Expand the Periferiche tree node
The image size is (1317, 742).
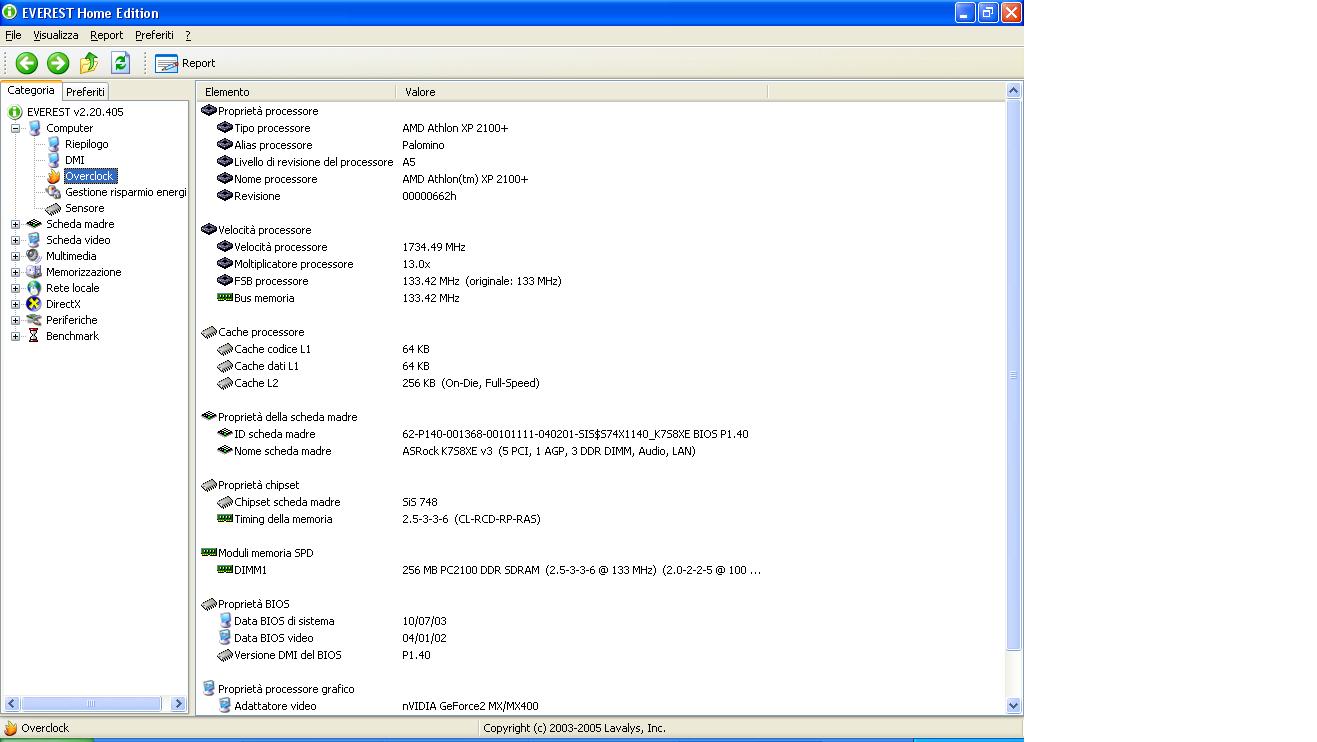tap(15, 320)
